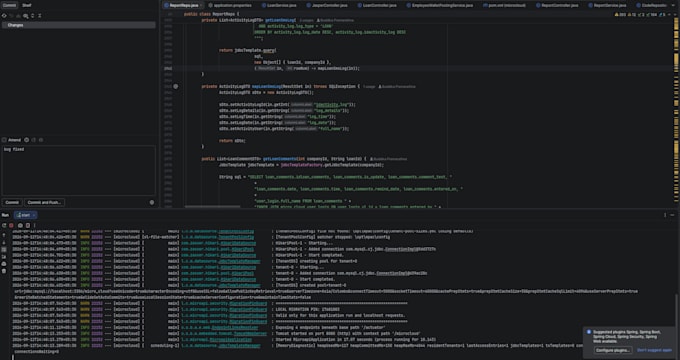Image resolution: width=680 pixels, height=360 pixels.
Task: Switch to the Shelf tab
Action: [26, 5]
